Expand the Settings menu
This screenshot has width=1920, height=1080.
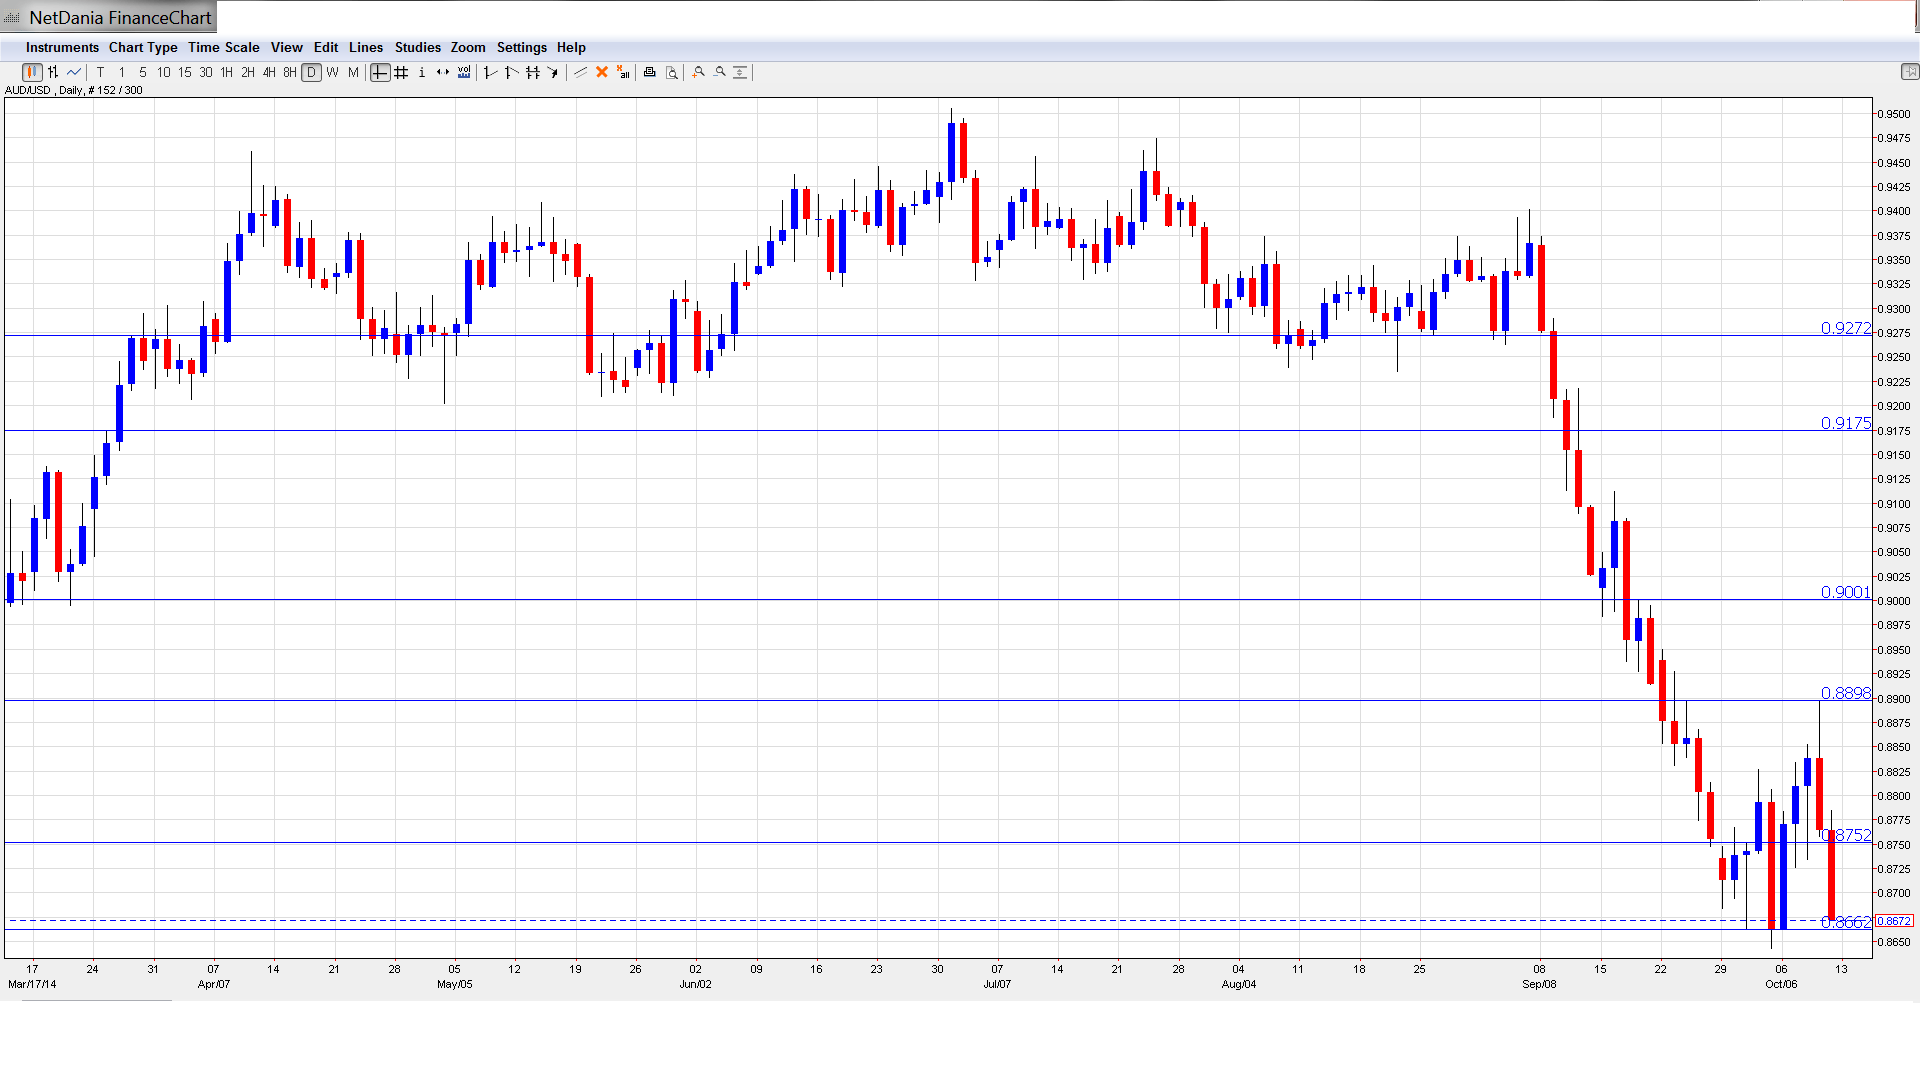coord(521,47)
